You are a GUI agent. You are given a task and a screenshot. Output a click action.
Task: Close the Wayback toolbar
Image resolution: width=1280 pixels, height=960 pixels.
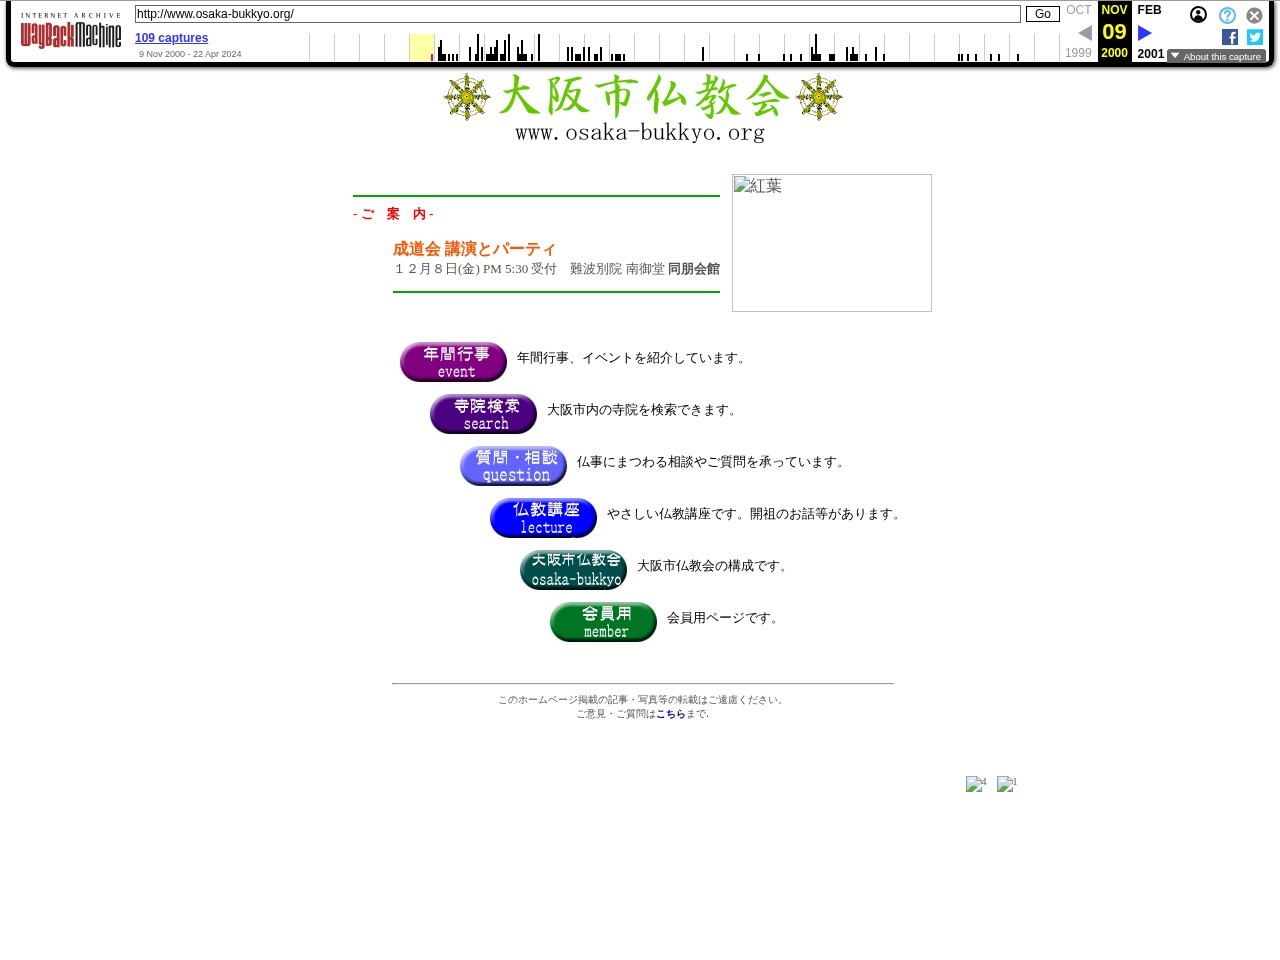tap(1254, 15)
